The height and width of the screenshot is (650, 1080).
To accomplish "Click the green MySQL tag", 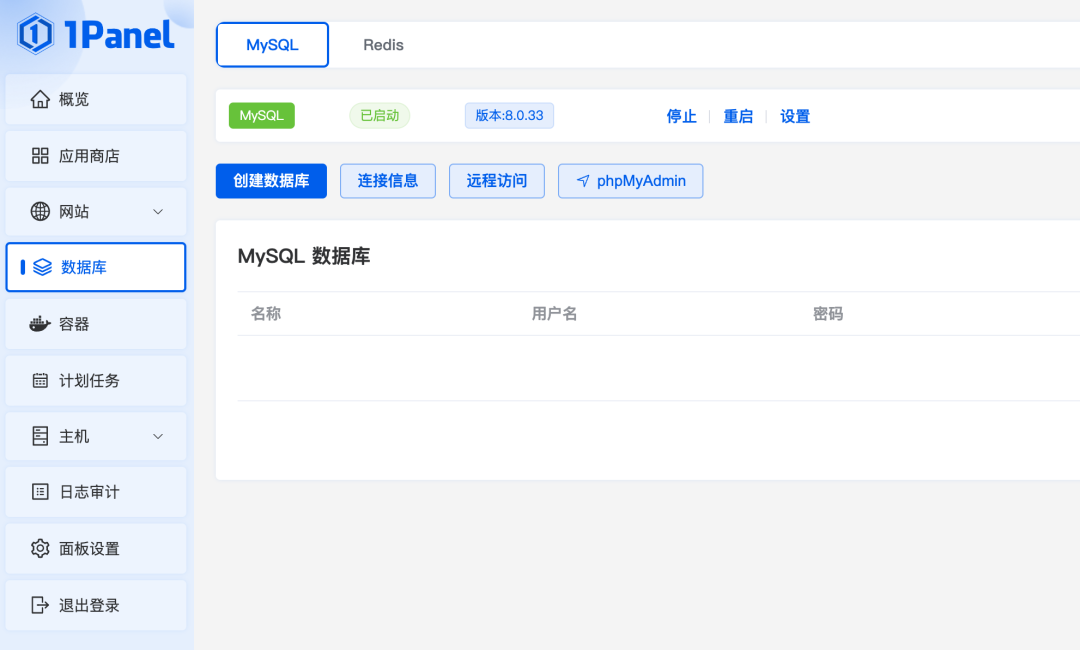I will [262, 116].
